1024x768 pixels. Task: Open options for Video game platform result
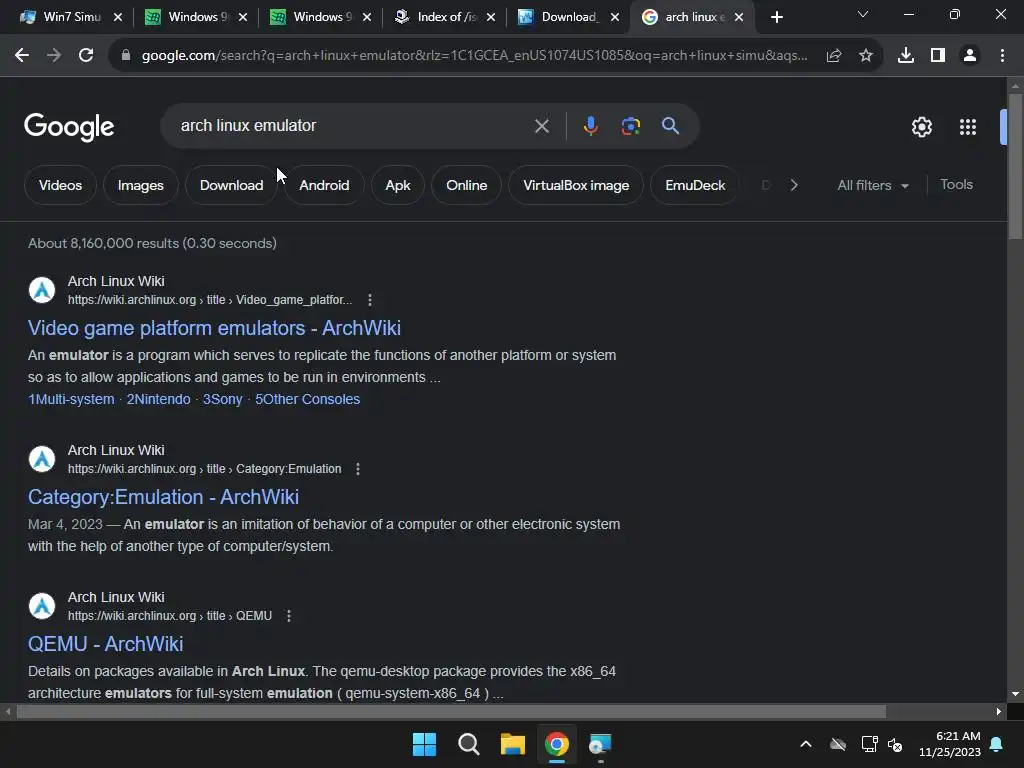(x=370, y=300)
